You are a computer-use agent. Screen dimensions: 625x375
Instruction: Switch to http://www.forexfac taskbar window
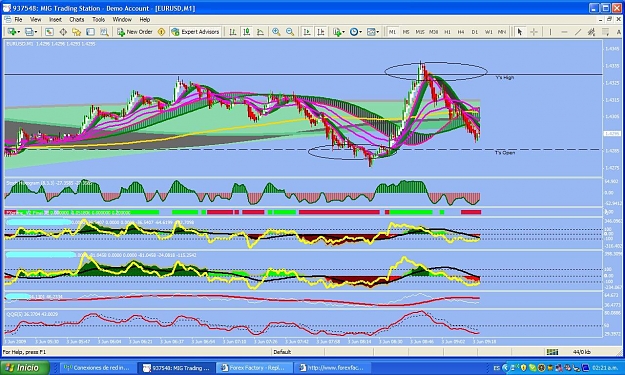(333, 368)
